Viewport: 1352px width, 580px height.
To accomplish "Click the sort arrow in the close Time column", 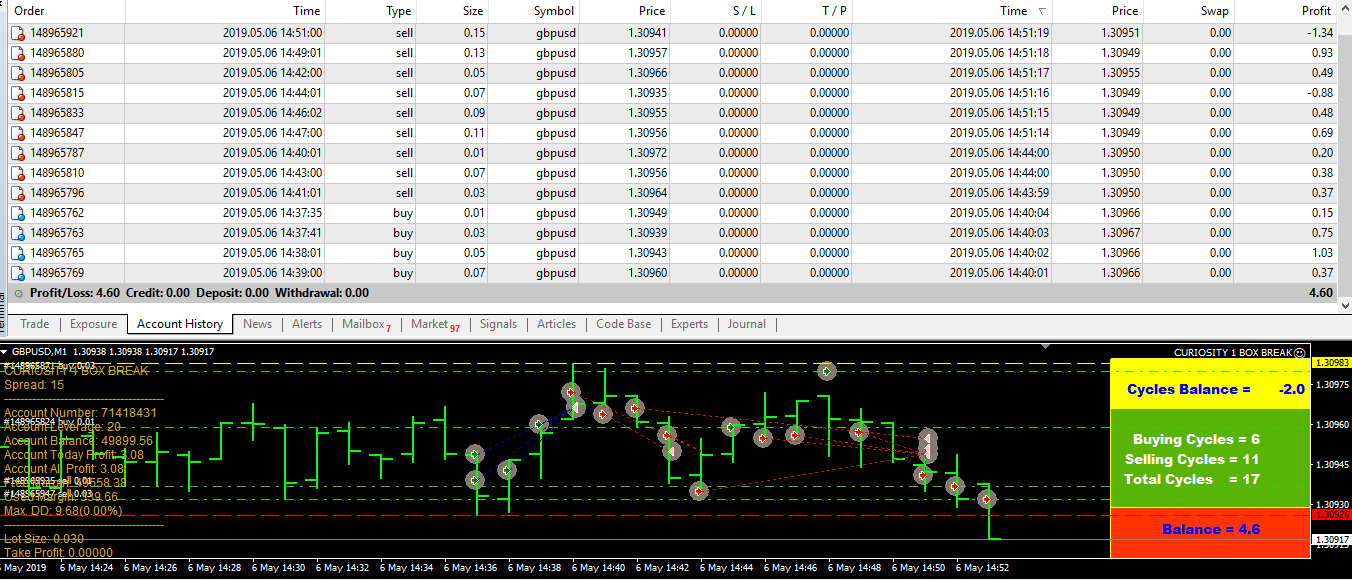I will [x=1043, y=12].
